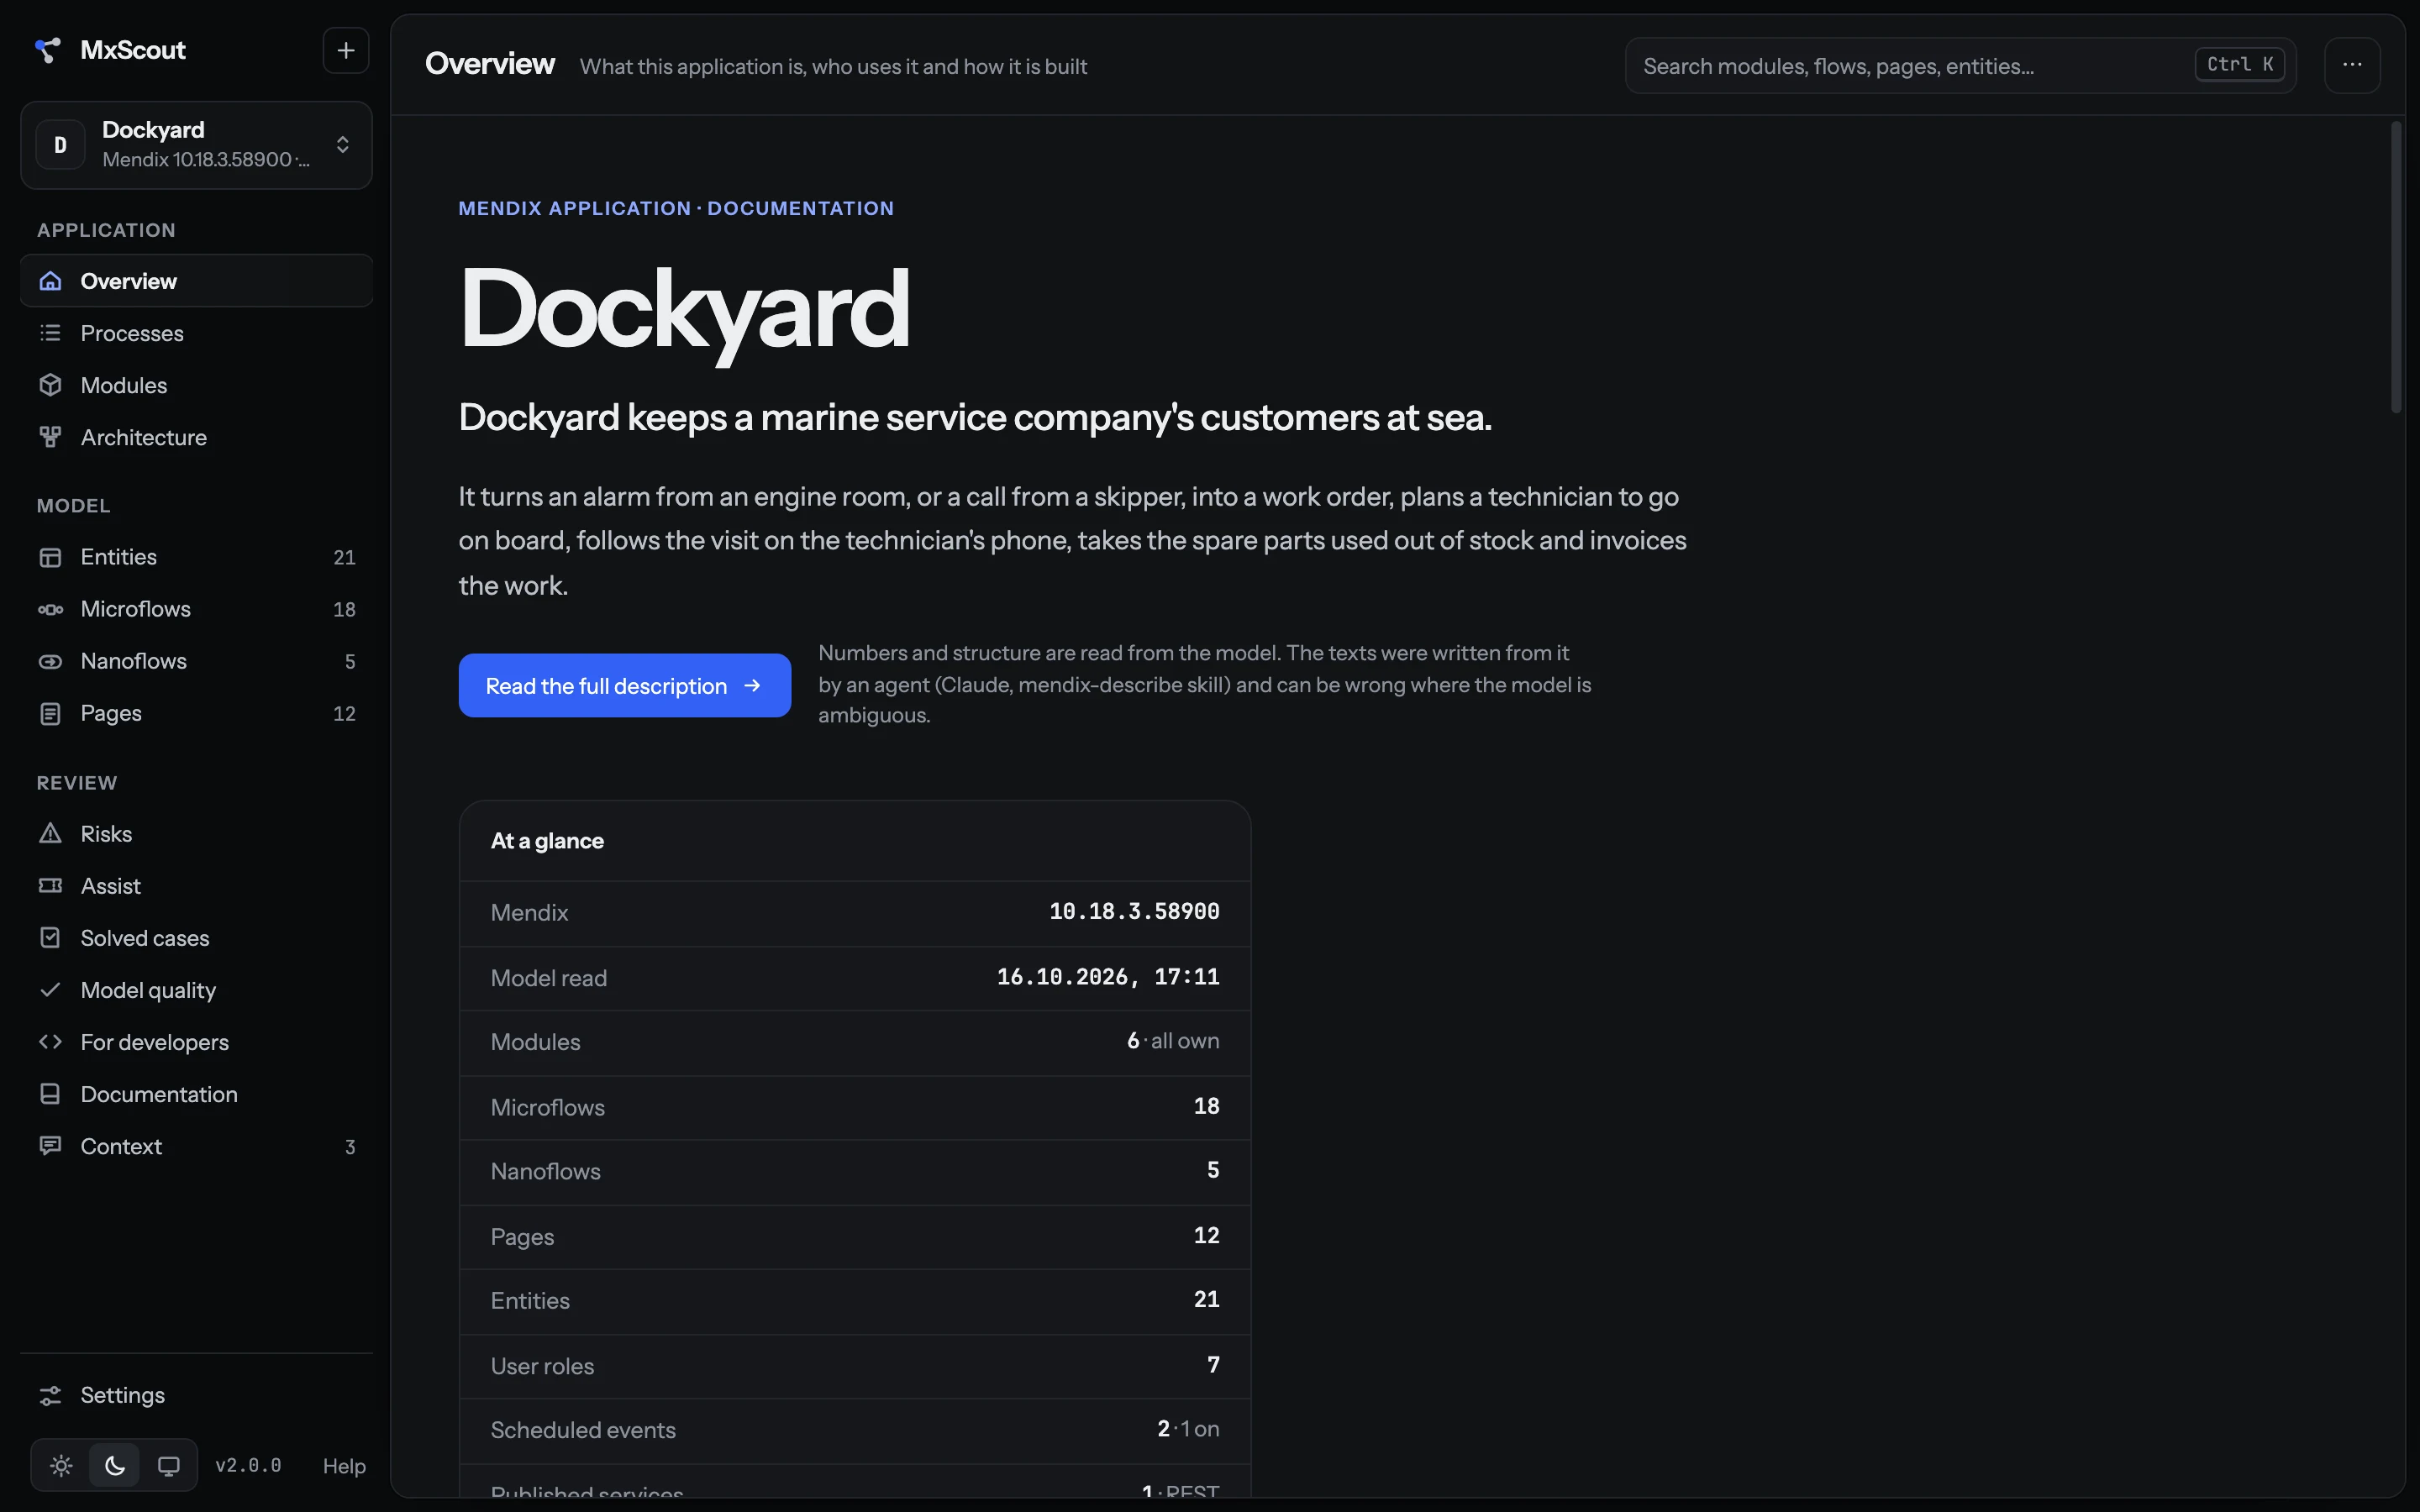Click the Model quality checkmark icon

coord(50,989)
